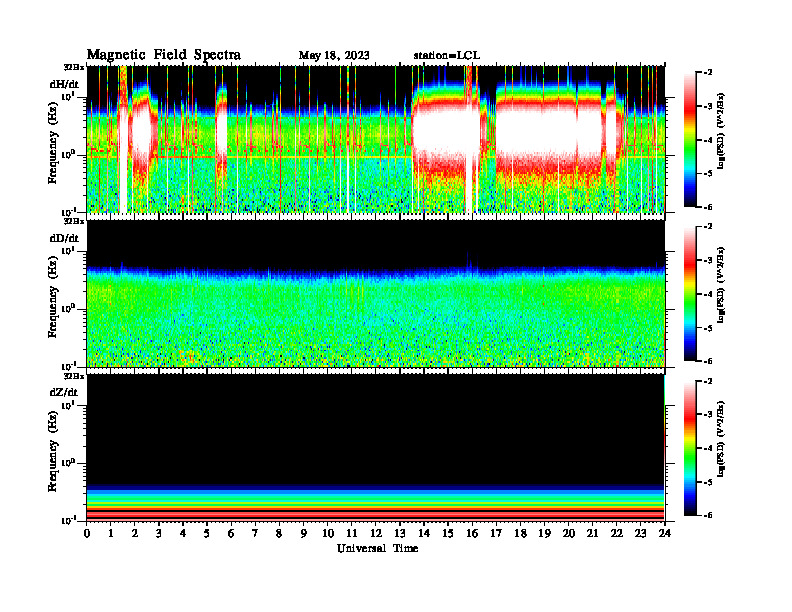Click hour "4" on the Universal Time axis

point(183,533)
